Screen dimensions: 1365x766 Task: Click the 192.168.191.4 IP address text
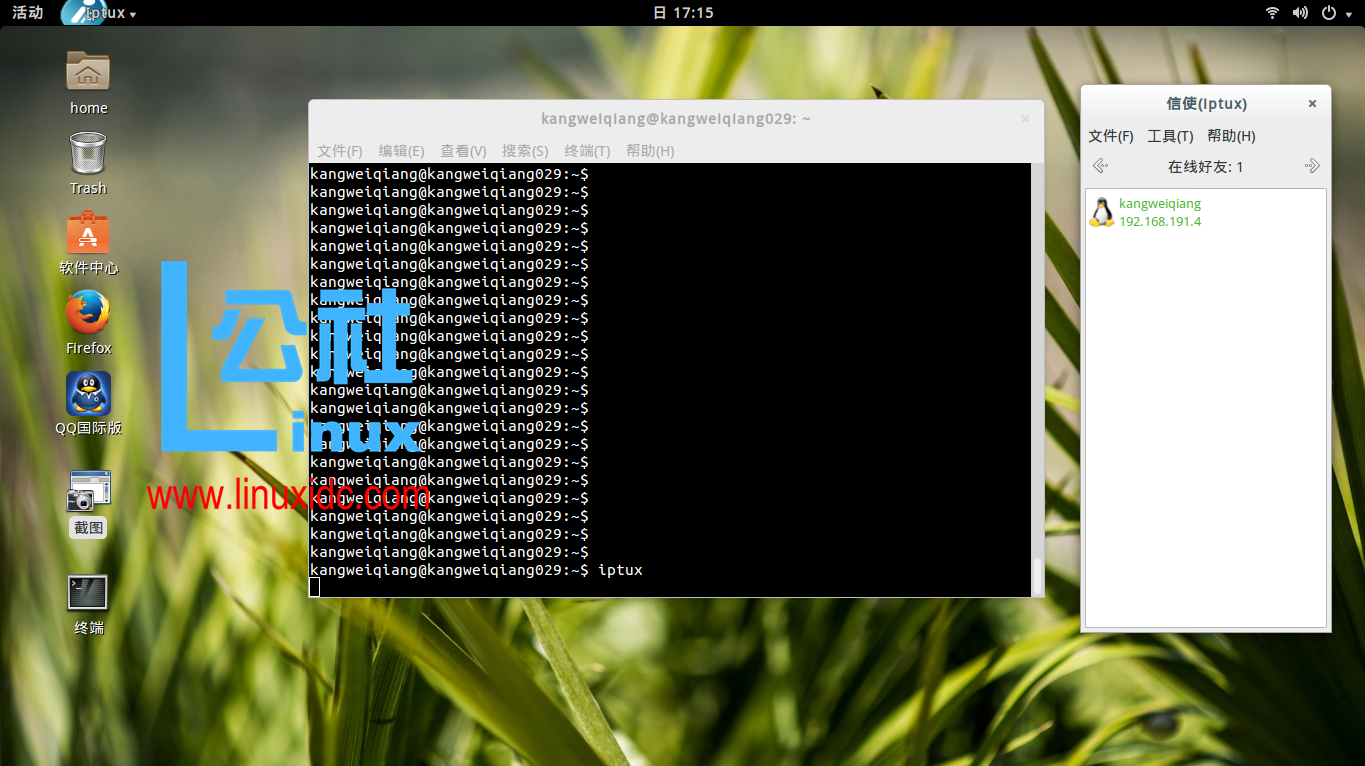coord(1160,222)
